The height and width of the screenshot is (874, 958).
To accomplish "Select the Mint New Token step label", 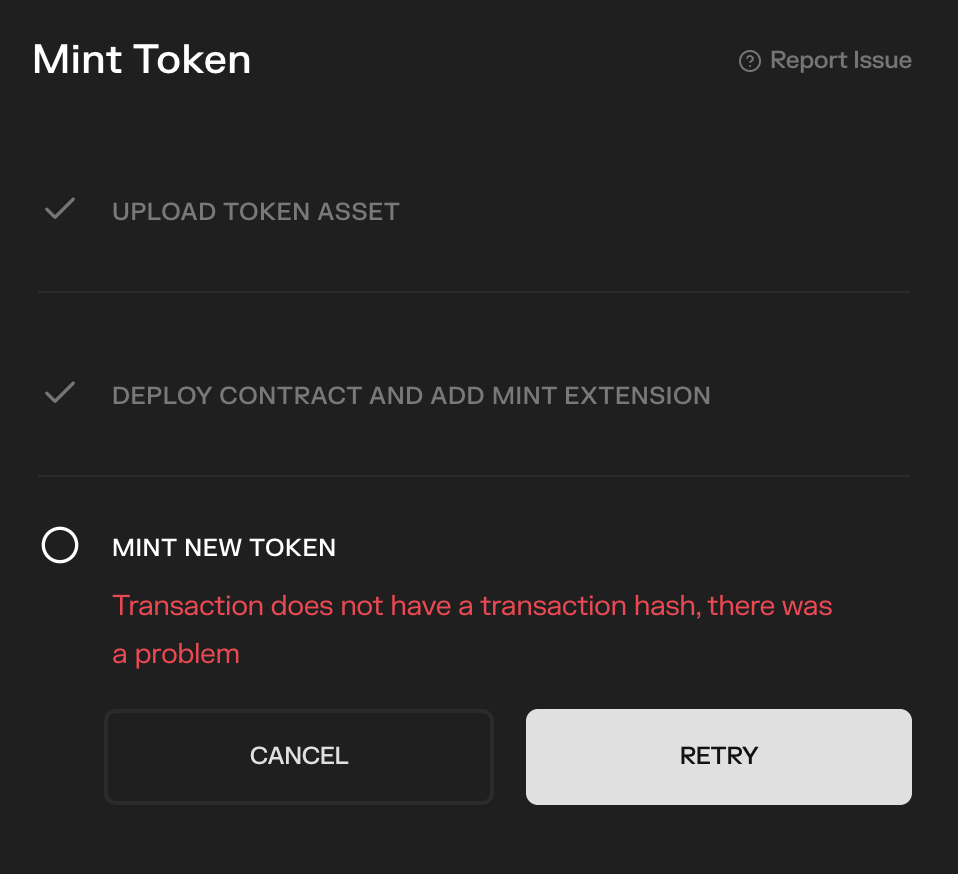I will tap(224, 548).
